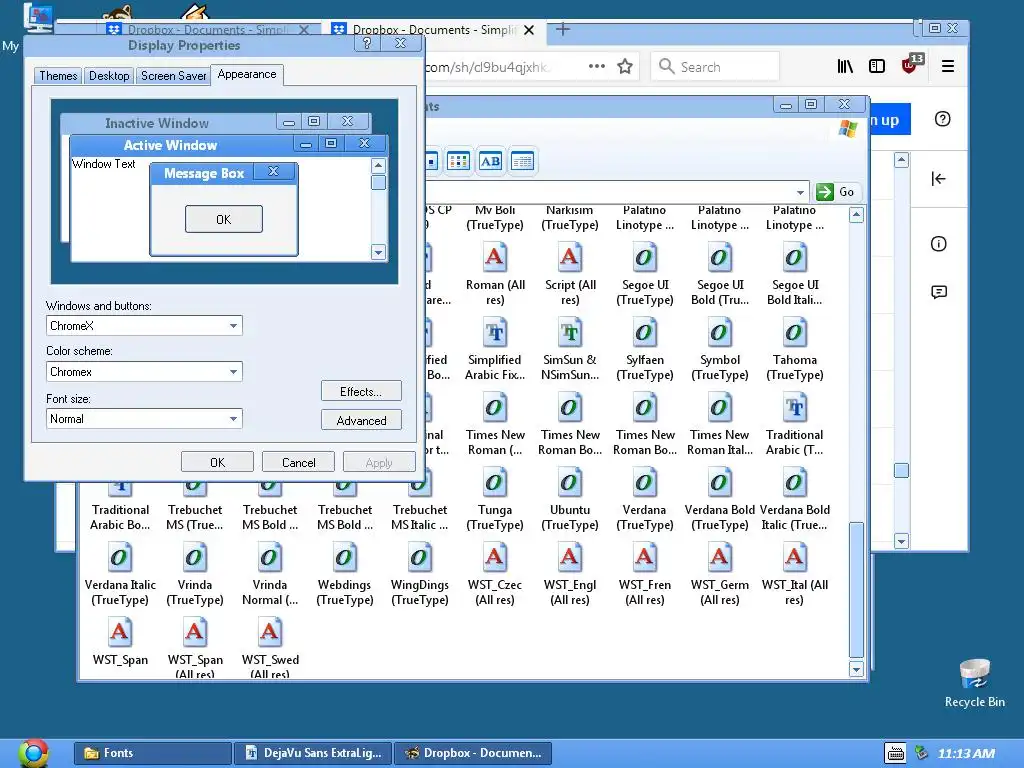The height and width of the screenshot is (768, 1024).
Task: Select the Verdana Bold (TrueType) font icon
Action: coord(720,483)
